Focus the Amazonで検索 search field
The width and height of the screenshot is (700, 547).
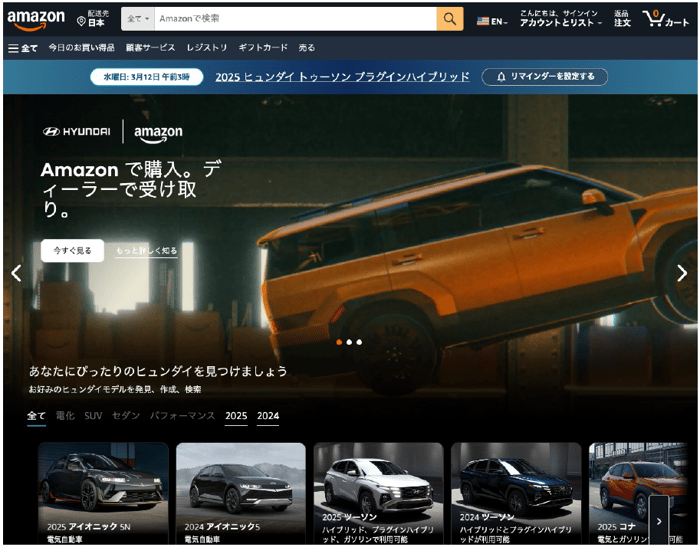[296, 19]
